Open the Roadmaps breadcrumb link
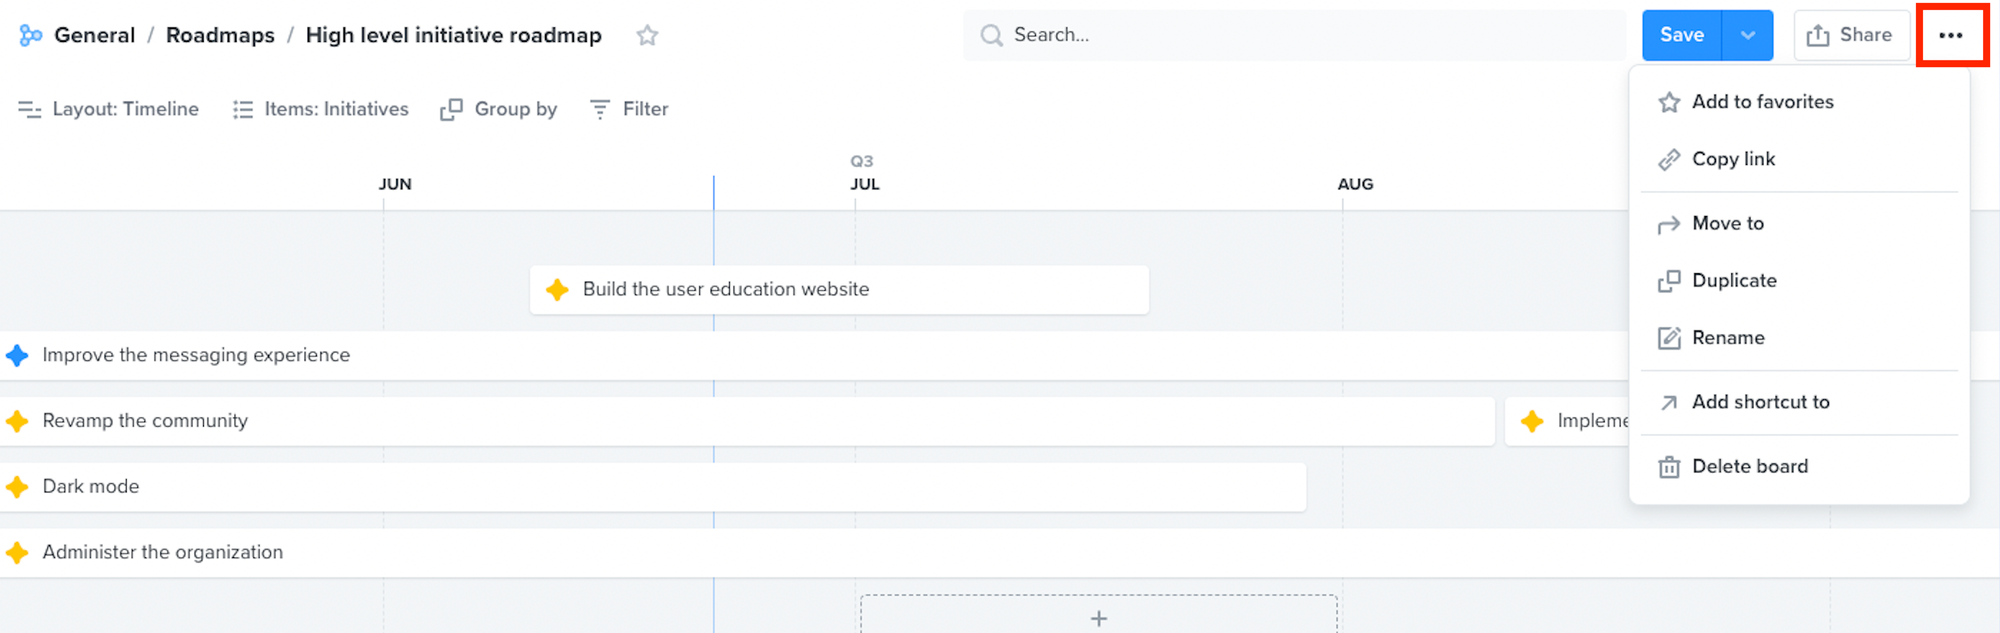The height and width of the screenshot is (633, 2000). click(220, 35)
